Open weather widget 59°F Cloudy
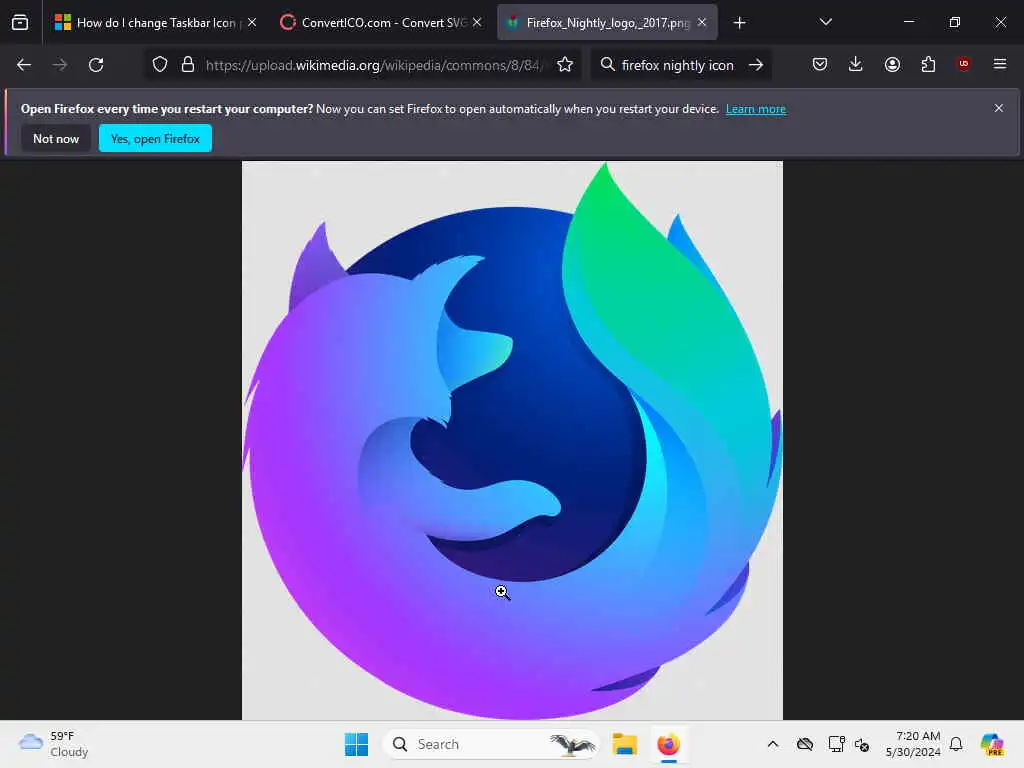The image size is (1024, 768). point(54,744)
